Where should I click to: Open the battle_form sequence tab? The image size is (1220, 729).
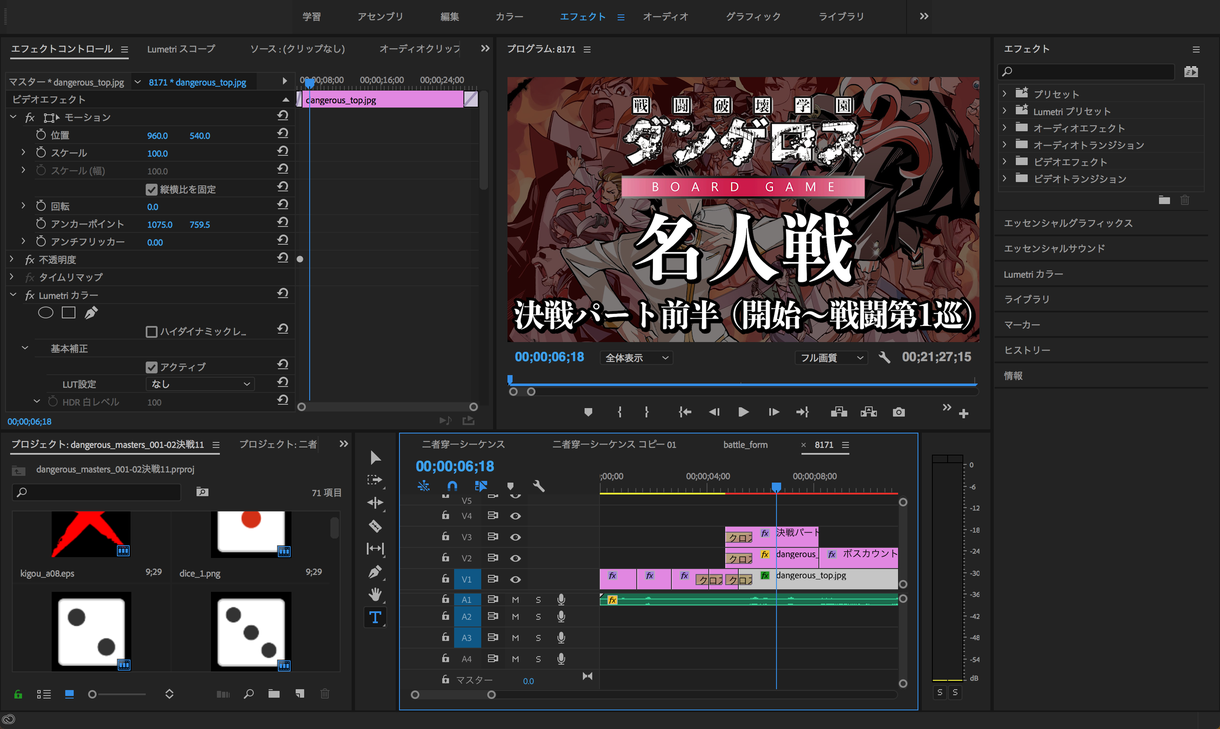tap(745, 444)
